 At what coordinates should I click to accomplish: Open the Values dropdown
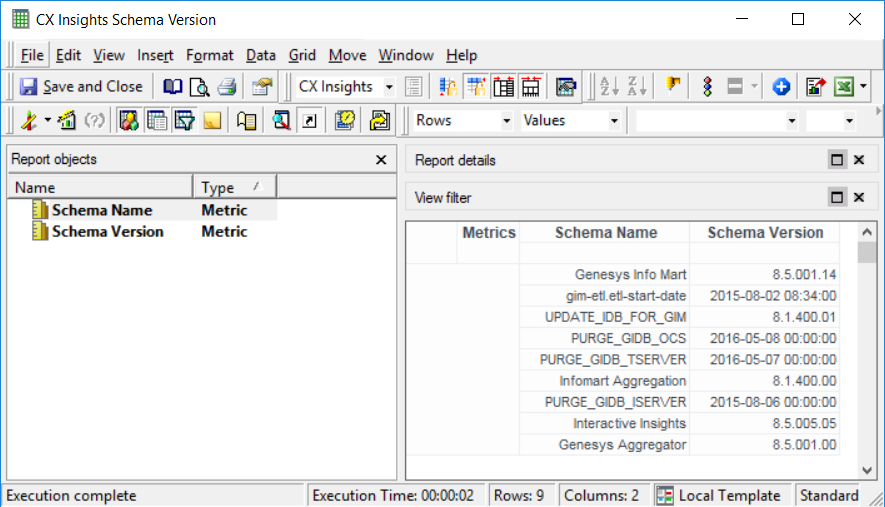(613, 121)
